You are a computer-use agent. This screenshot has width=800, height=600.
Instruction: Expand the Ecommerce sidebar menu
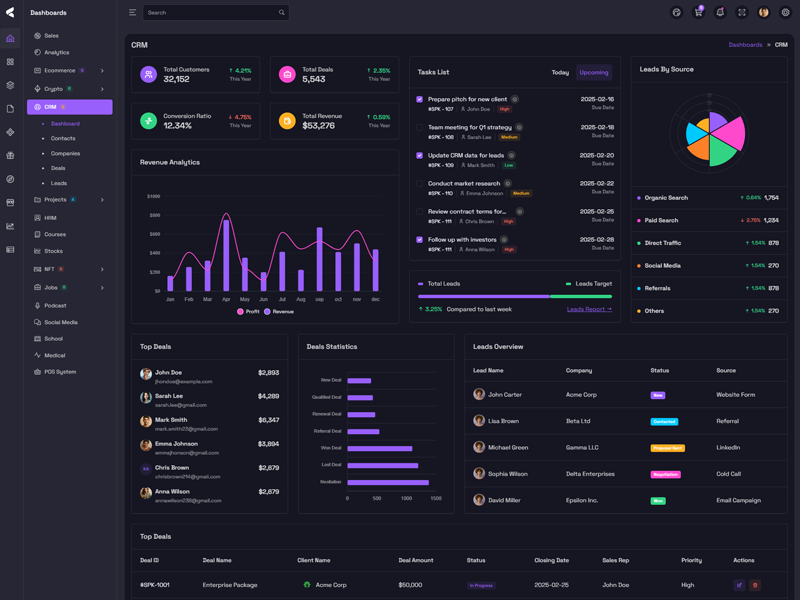coord(102,71)
